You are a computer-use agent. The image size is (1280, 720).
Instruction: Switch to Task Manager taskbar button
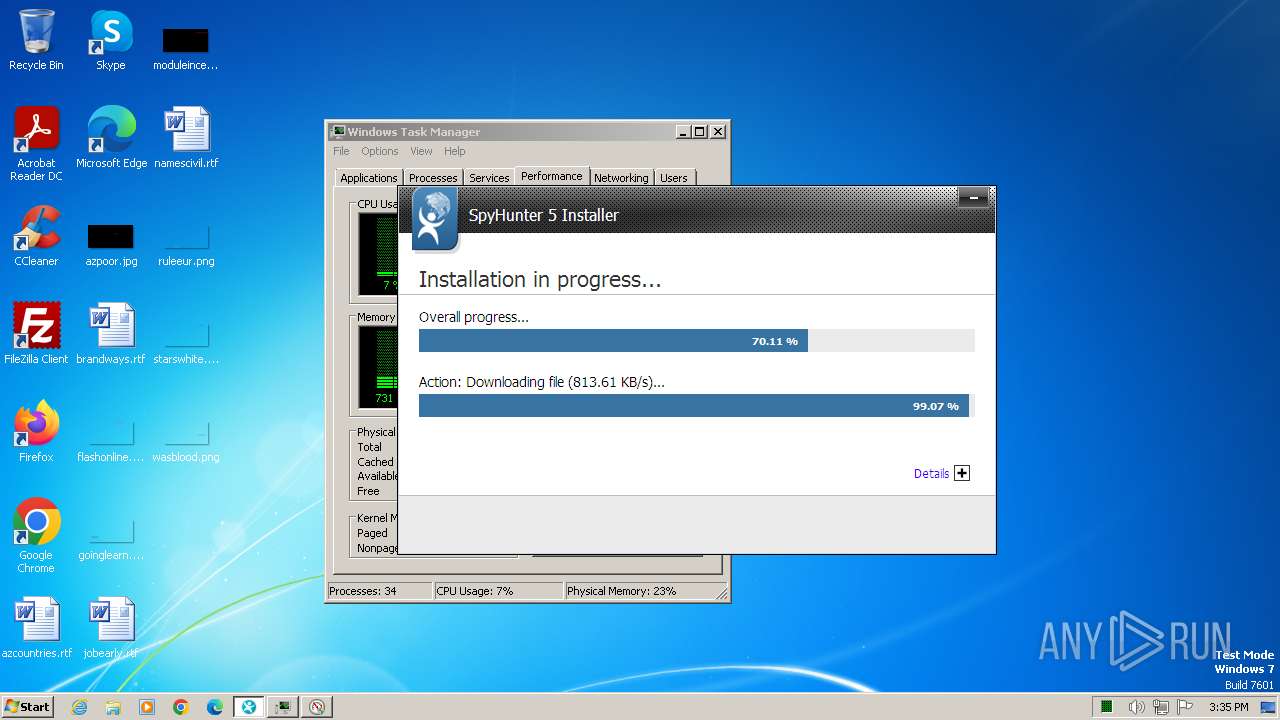[x=283, y=707]
